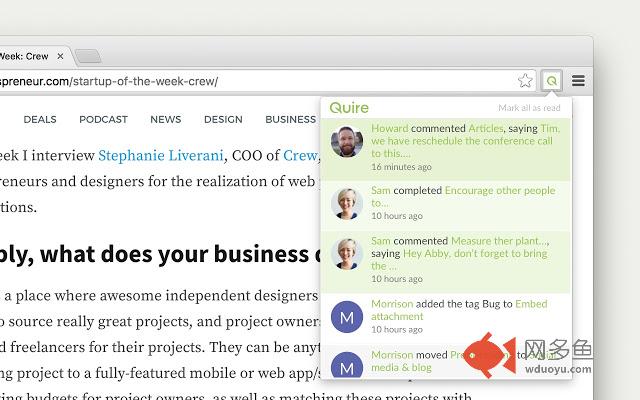Image resolution: width=640 pixels, height=400 pixels.
Task: Open the 'Embed attachment' task link
Action: 459,310
